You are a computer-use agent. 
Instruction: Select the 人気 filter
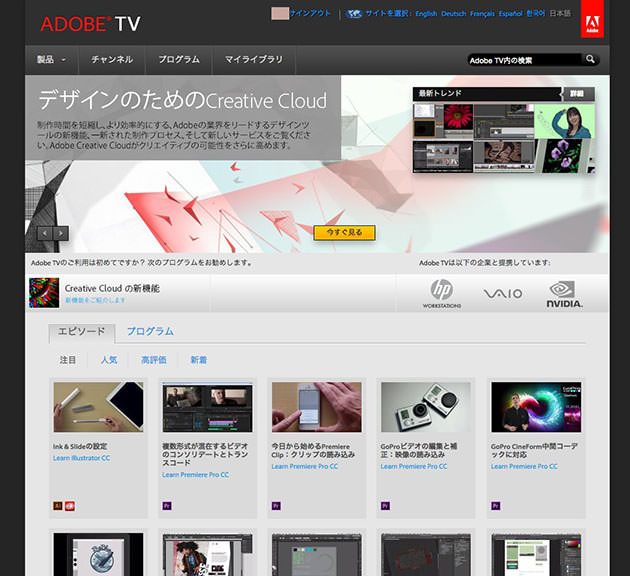tap(109, 360)
